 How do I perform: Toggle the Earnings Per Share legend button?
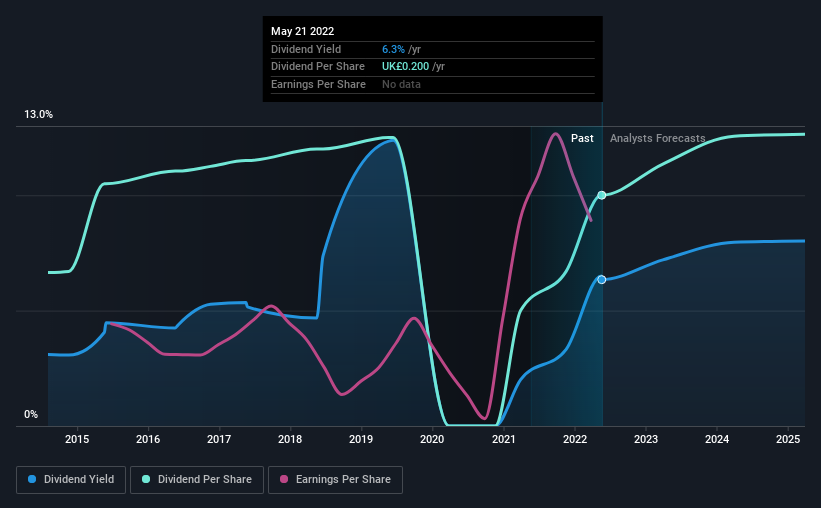click(x=336, y=480)
